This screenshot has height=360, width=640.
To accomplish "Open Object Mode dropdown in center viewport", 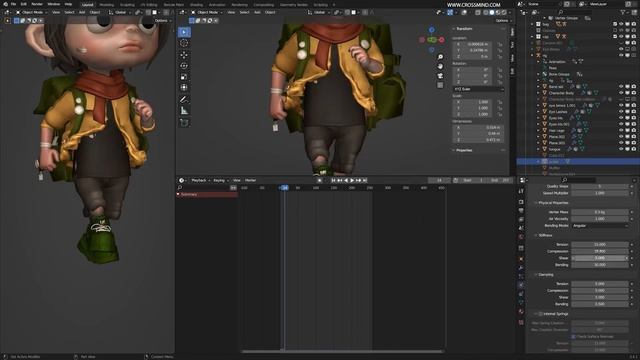I will click(x=207, y=13).
